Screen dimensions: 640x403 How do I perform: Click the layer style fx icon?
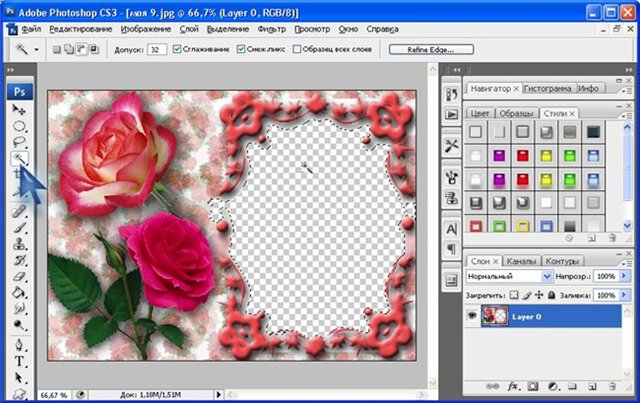tap(514, 385)
